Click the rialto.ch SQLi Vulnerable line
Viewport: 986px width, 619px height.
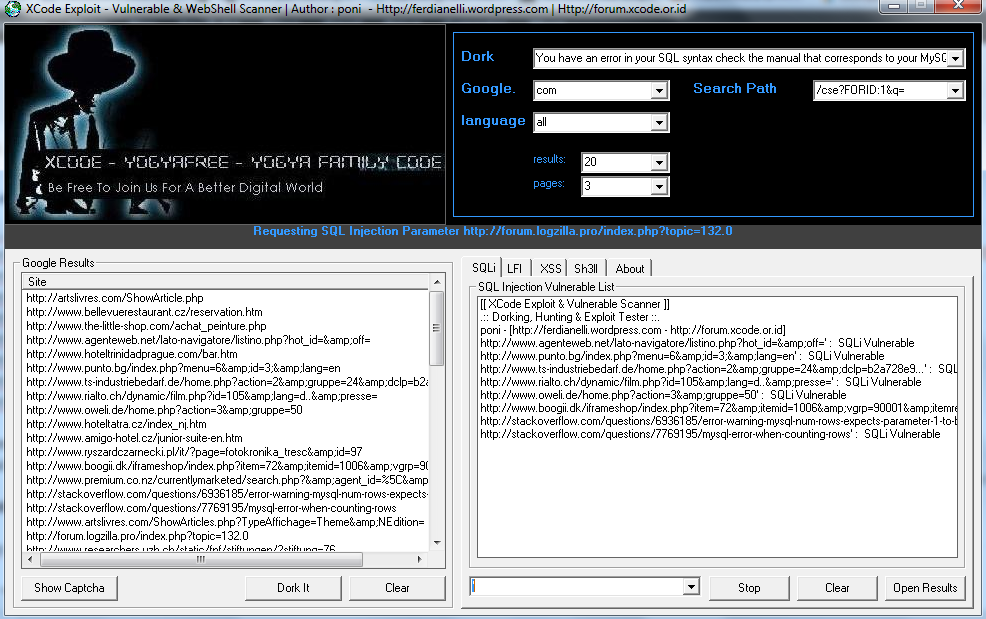[701, 382]
